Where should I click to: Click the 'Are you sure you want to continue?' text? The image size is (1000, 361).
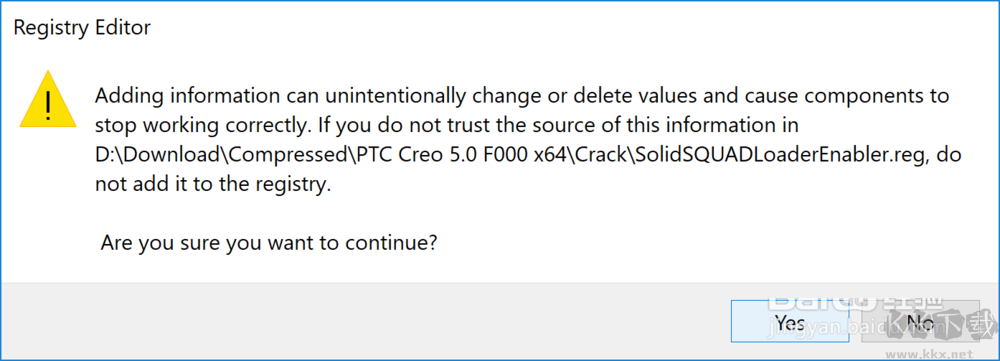tap(268, 243)
